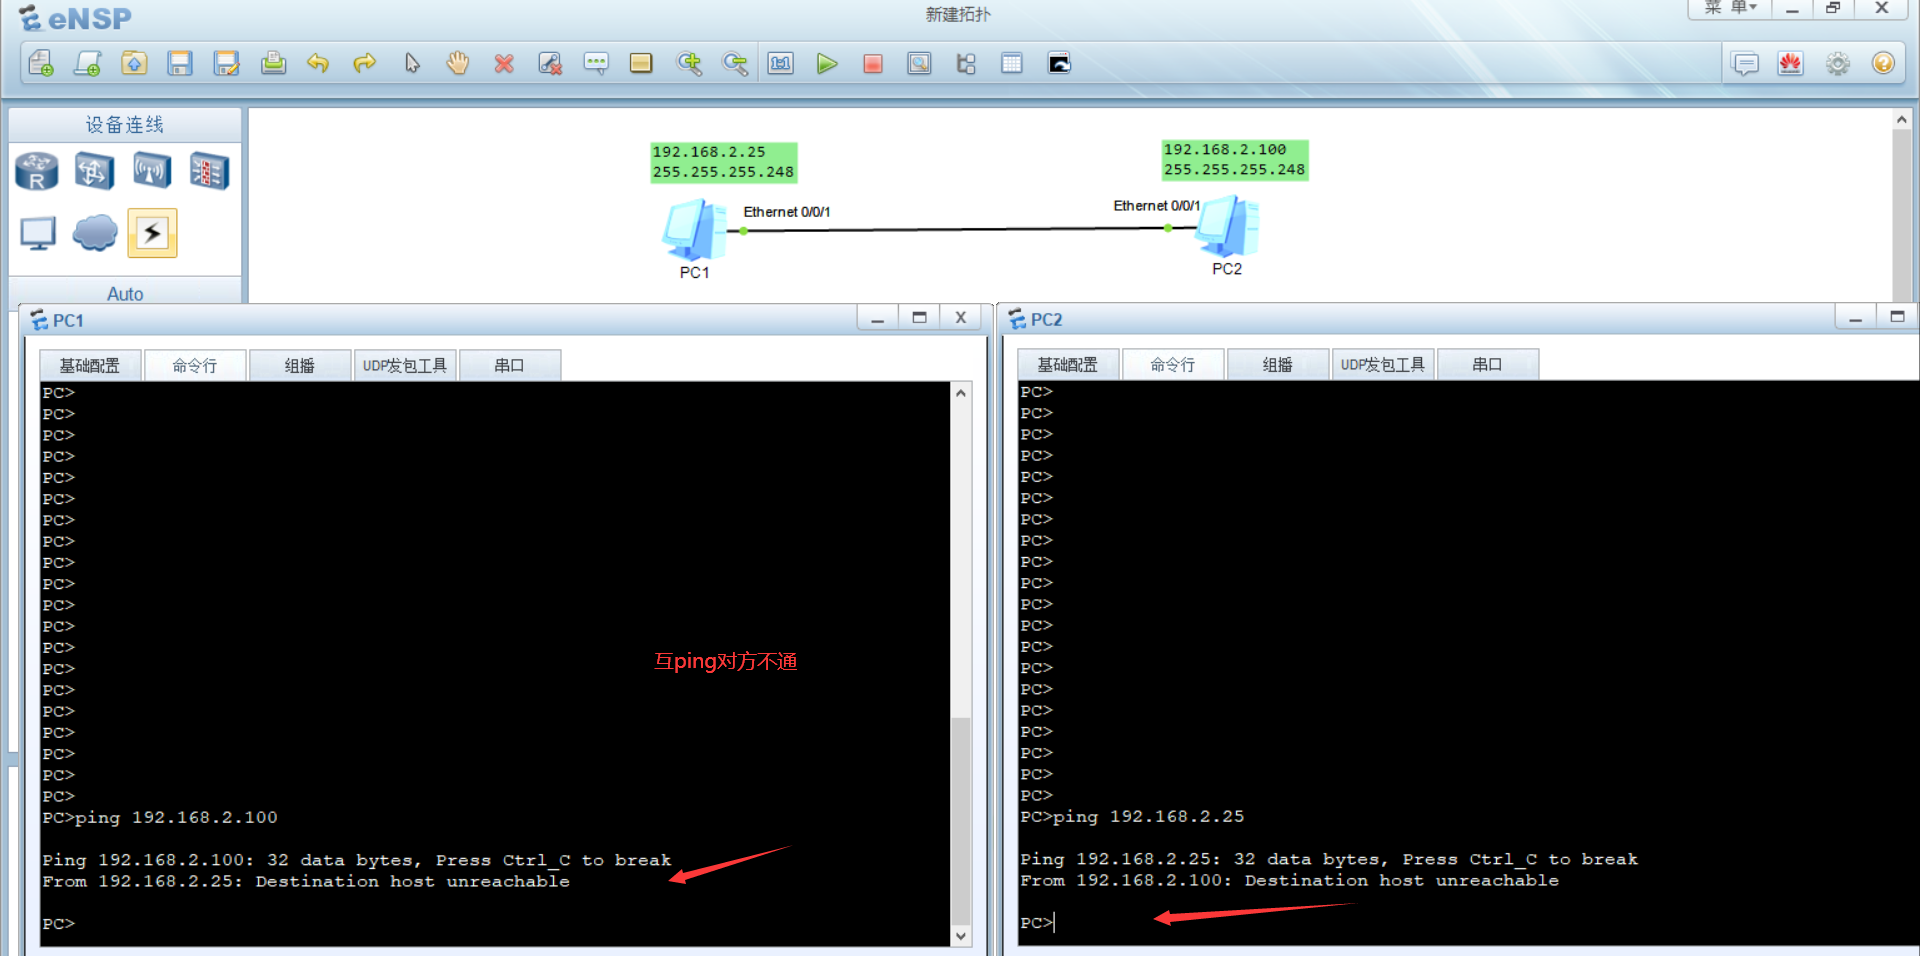Open UDP发包工具 tab in PC1 window
The width and height of the screenshot is (1920, 956).
[405, 366]
